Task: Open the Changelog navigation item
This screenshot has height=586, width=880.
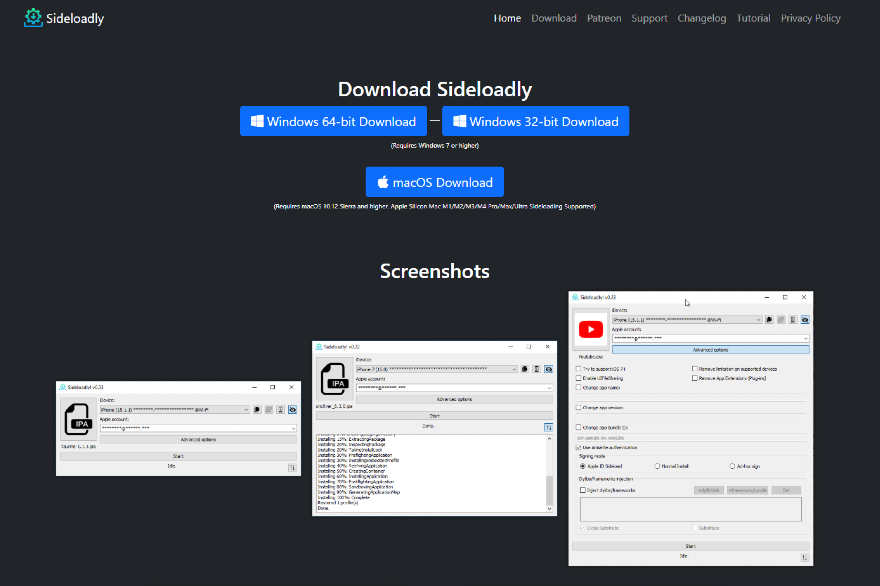Action: tap(701, 18)
